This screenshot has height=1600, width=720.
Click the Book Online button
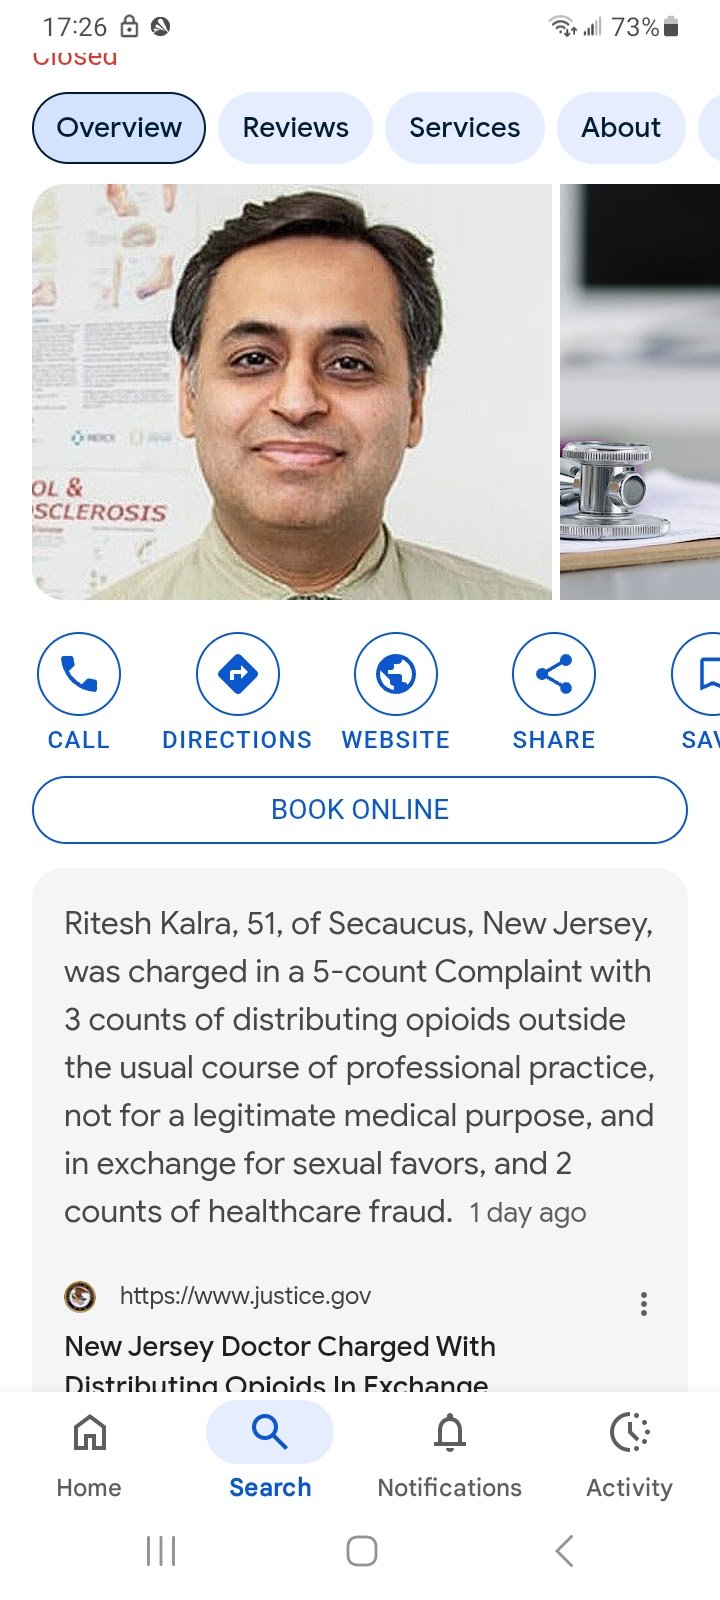(360, 810)
